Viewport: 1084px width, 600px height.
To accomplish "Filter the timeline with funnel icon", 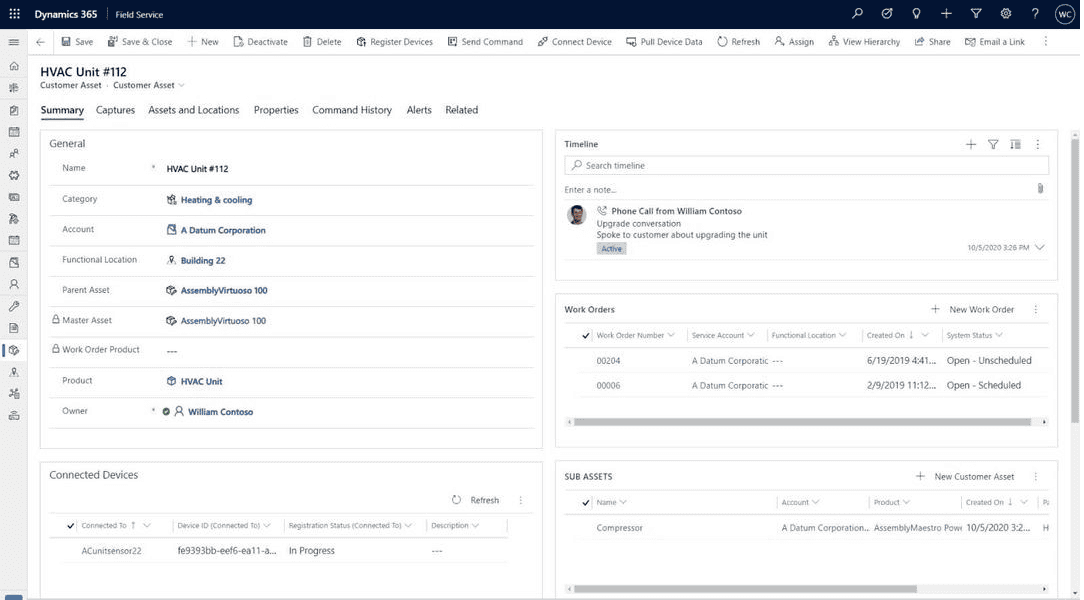I will pos(993,144).
